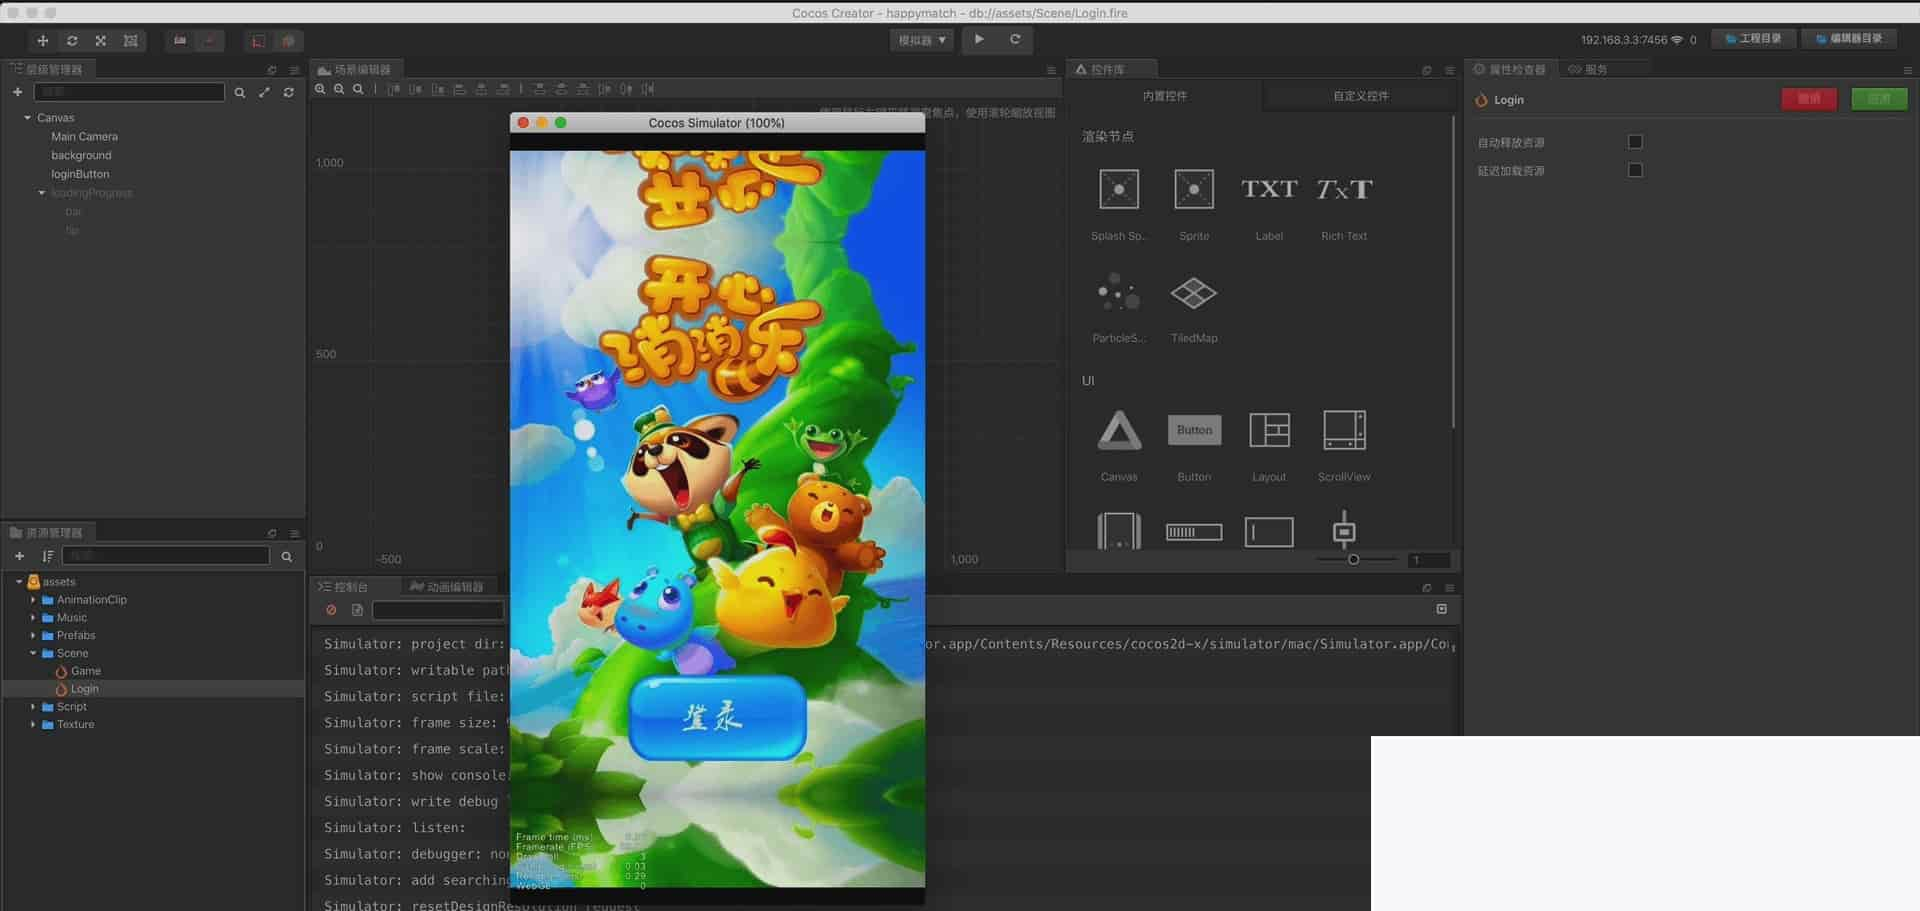
Task: Open the simulator platform dropdown
Action: pyautogui.click(x=921, y=40)
